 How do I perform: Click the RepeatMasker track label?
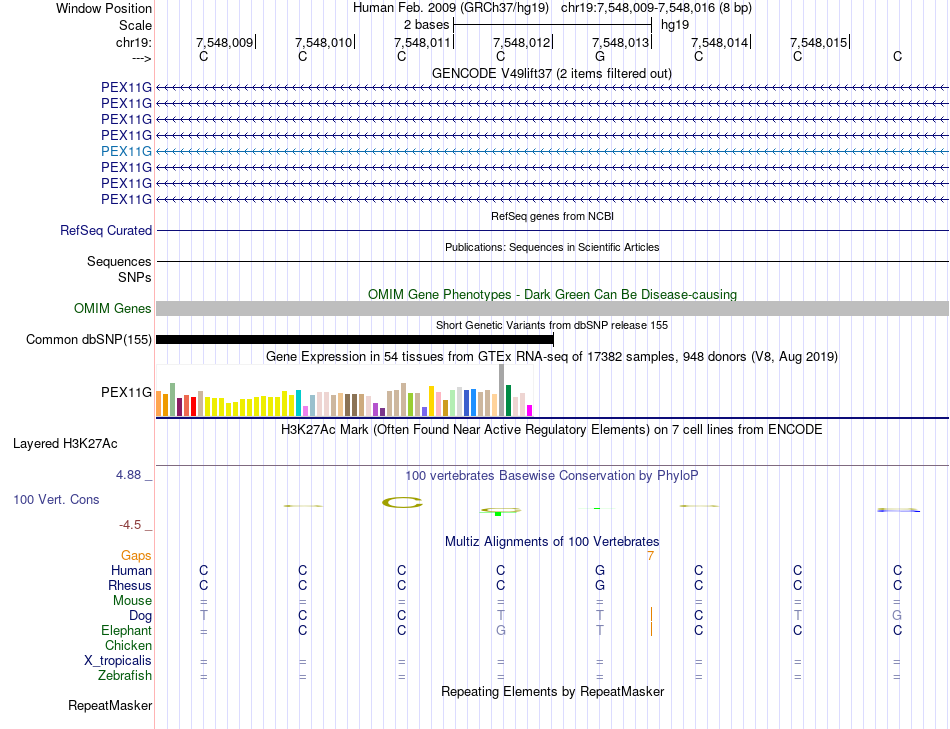[x=110, y=706]
